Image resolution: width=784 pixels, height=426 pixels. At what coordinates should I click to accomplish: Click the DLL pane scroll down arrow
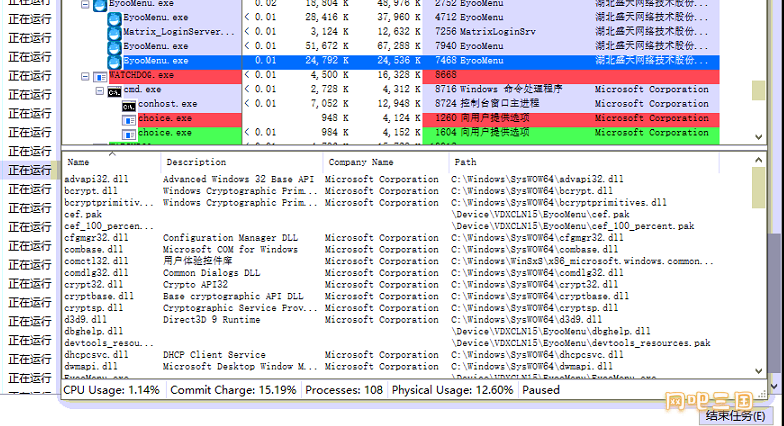tap(758, 371)
